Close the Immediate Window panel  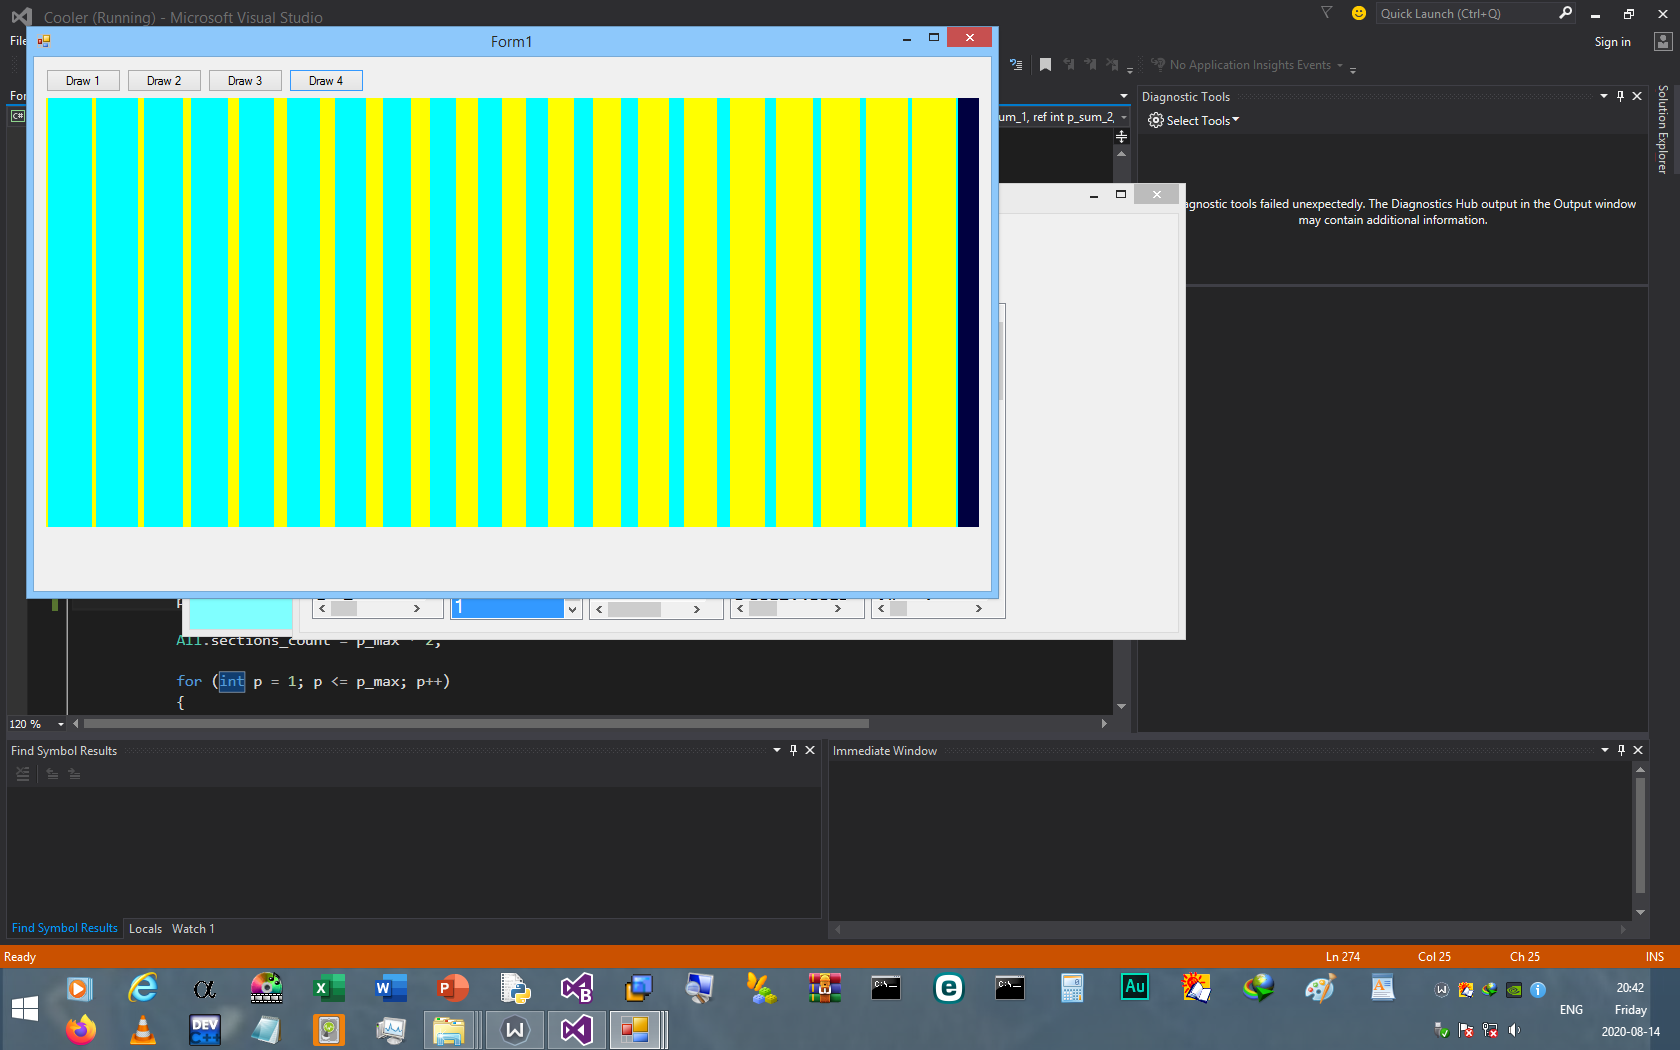coord(1638,750)
